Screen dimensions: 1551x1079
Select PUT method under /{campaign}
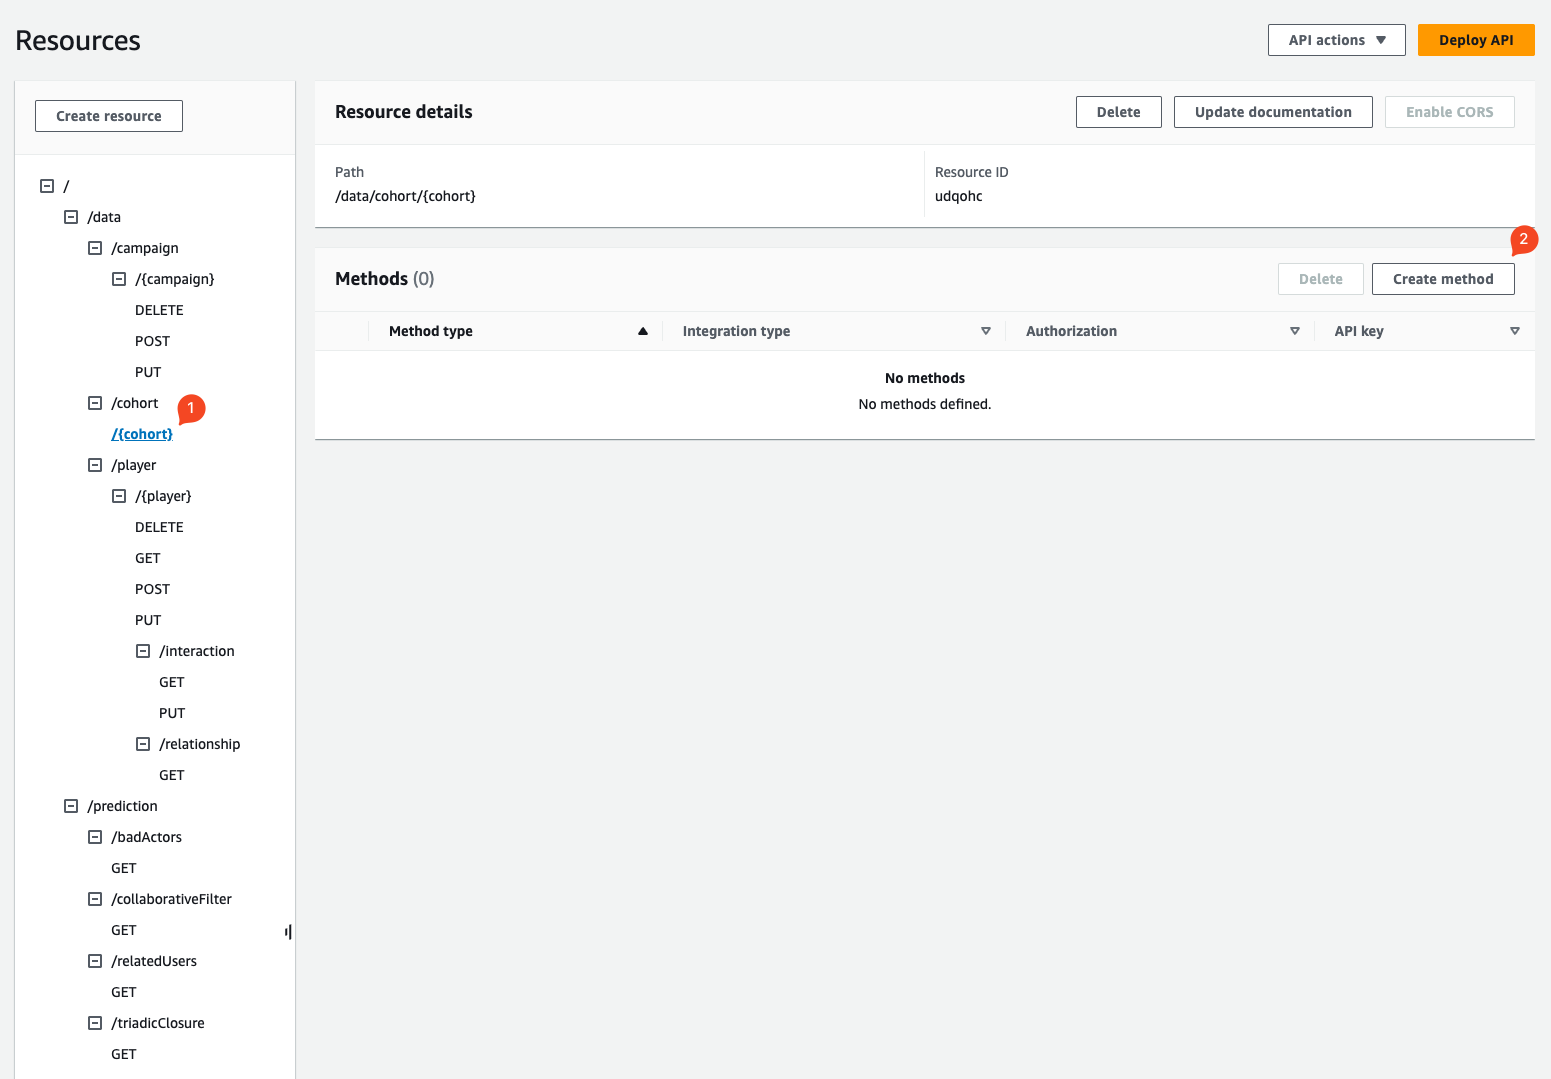[x=148, y=372]
